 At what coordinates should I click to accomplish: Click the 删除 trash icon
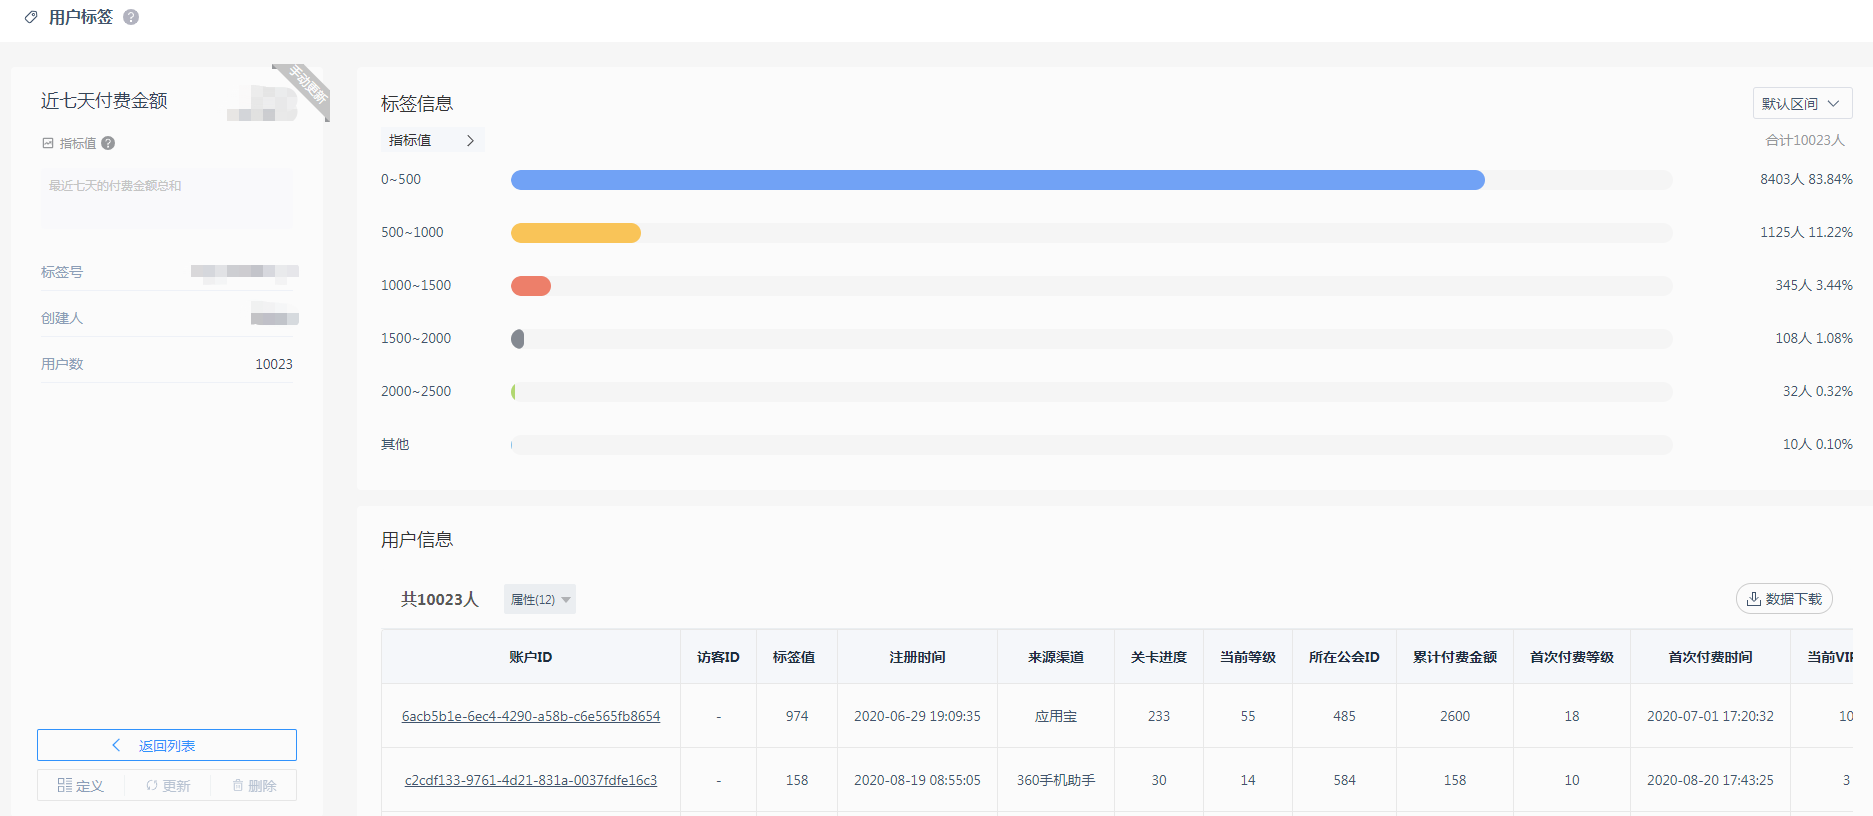coord(238,785)
